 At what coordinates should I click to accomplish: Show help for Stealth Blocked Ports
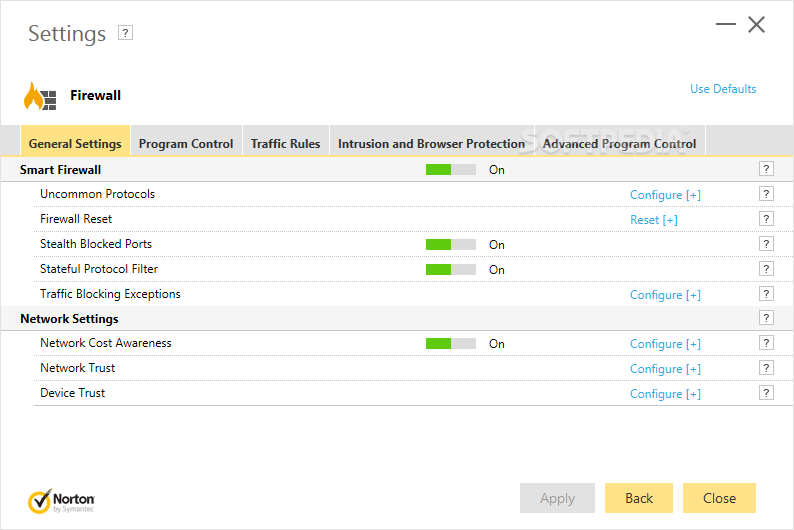point(766,244)
